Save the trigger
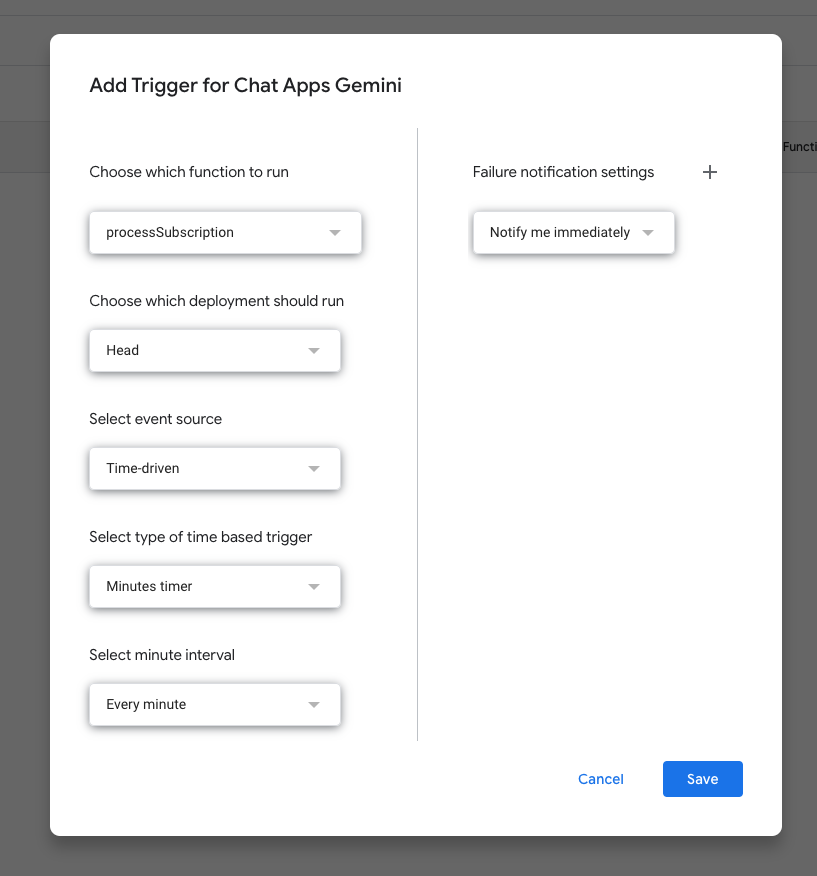Viewport: 817px width, 876px height. coord(702,779)
